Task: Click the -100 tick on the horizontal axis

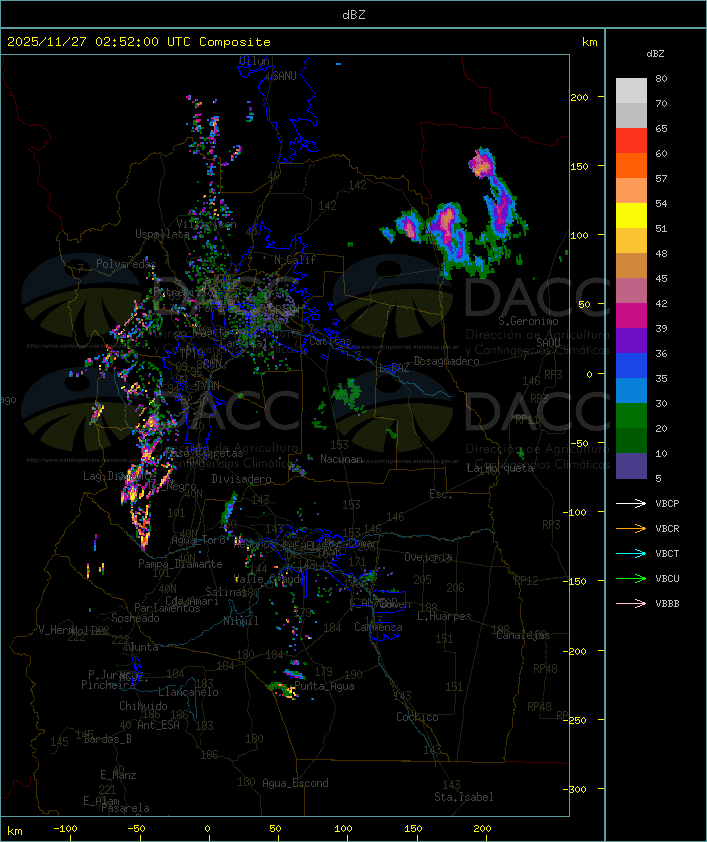Action: tap(65, 829)
